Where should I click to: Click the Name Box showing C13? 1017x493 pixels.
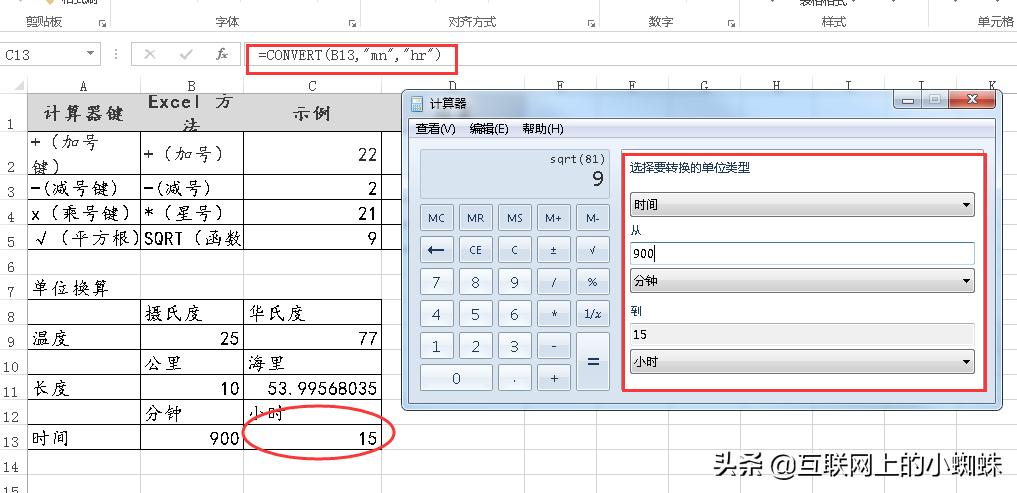pos(42,54)
